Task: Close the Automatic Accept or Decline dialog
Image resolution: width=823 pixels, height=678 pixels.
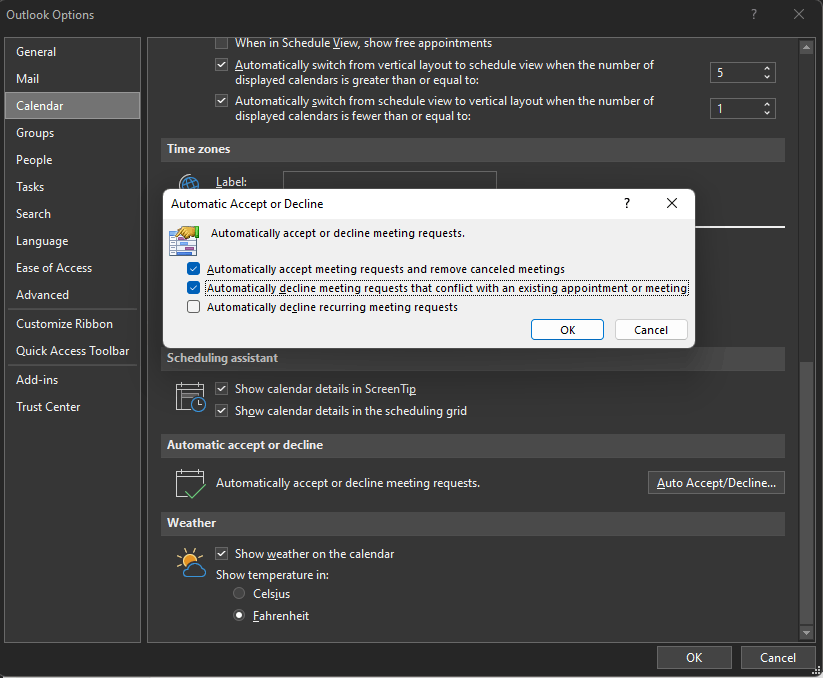Action: point(672,204)
